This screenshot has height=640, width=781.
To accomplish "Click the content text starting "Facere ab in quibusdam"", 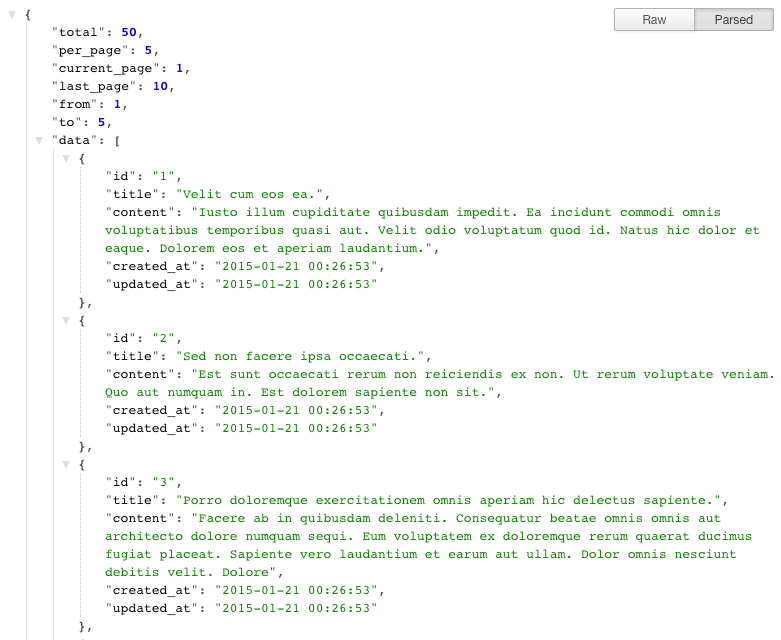I will coord(428,545).
